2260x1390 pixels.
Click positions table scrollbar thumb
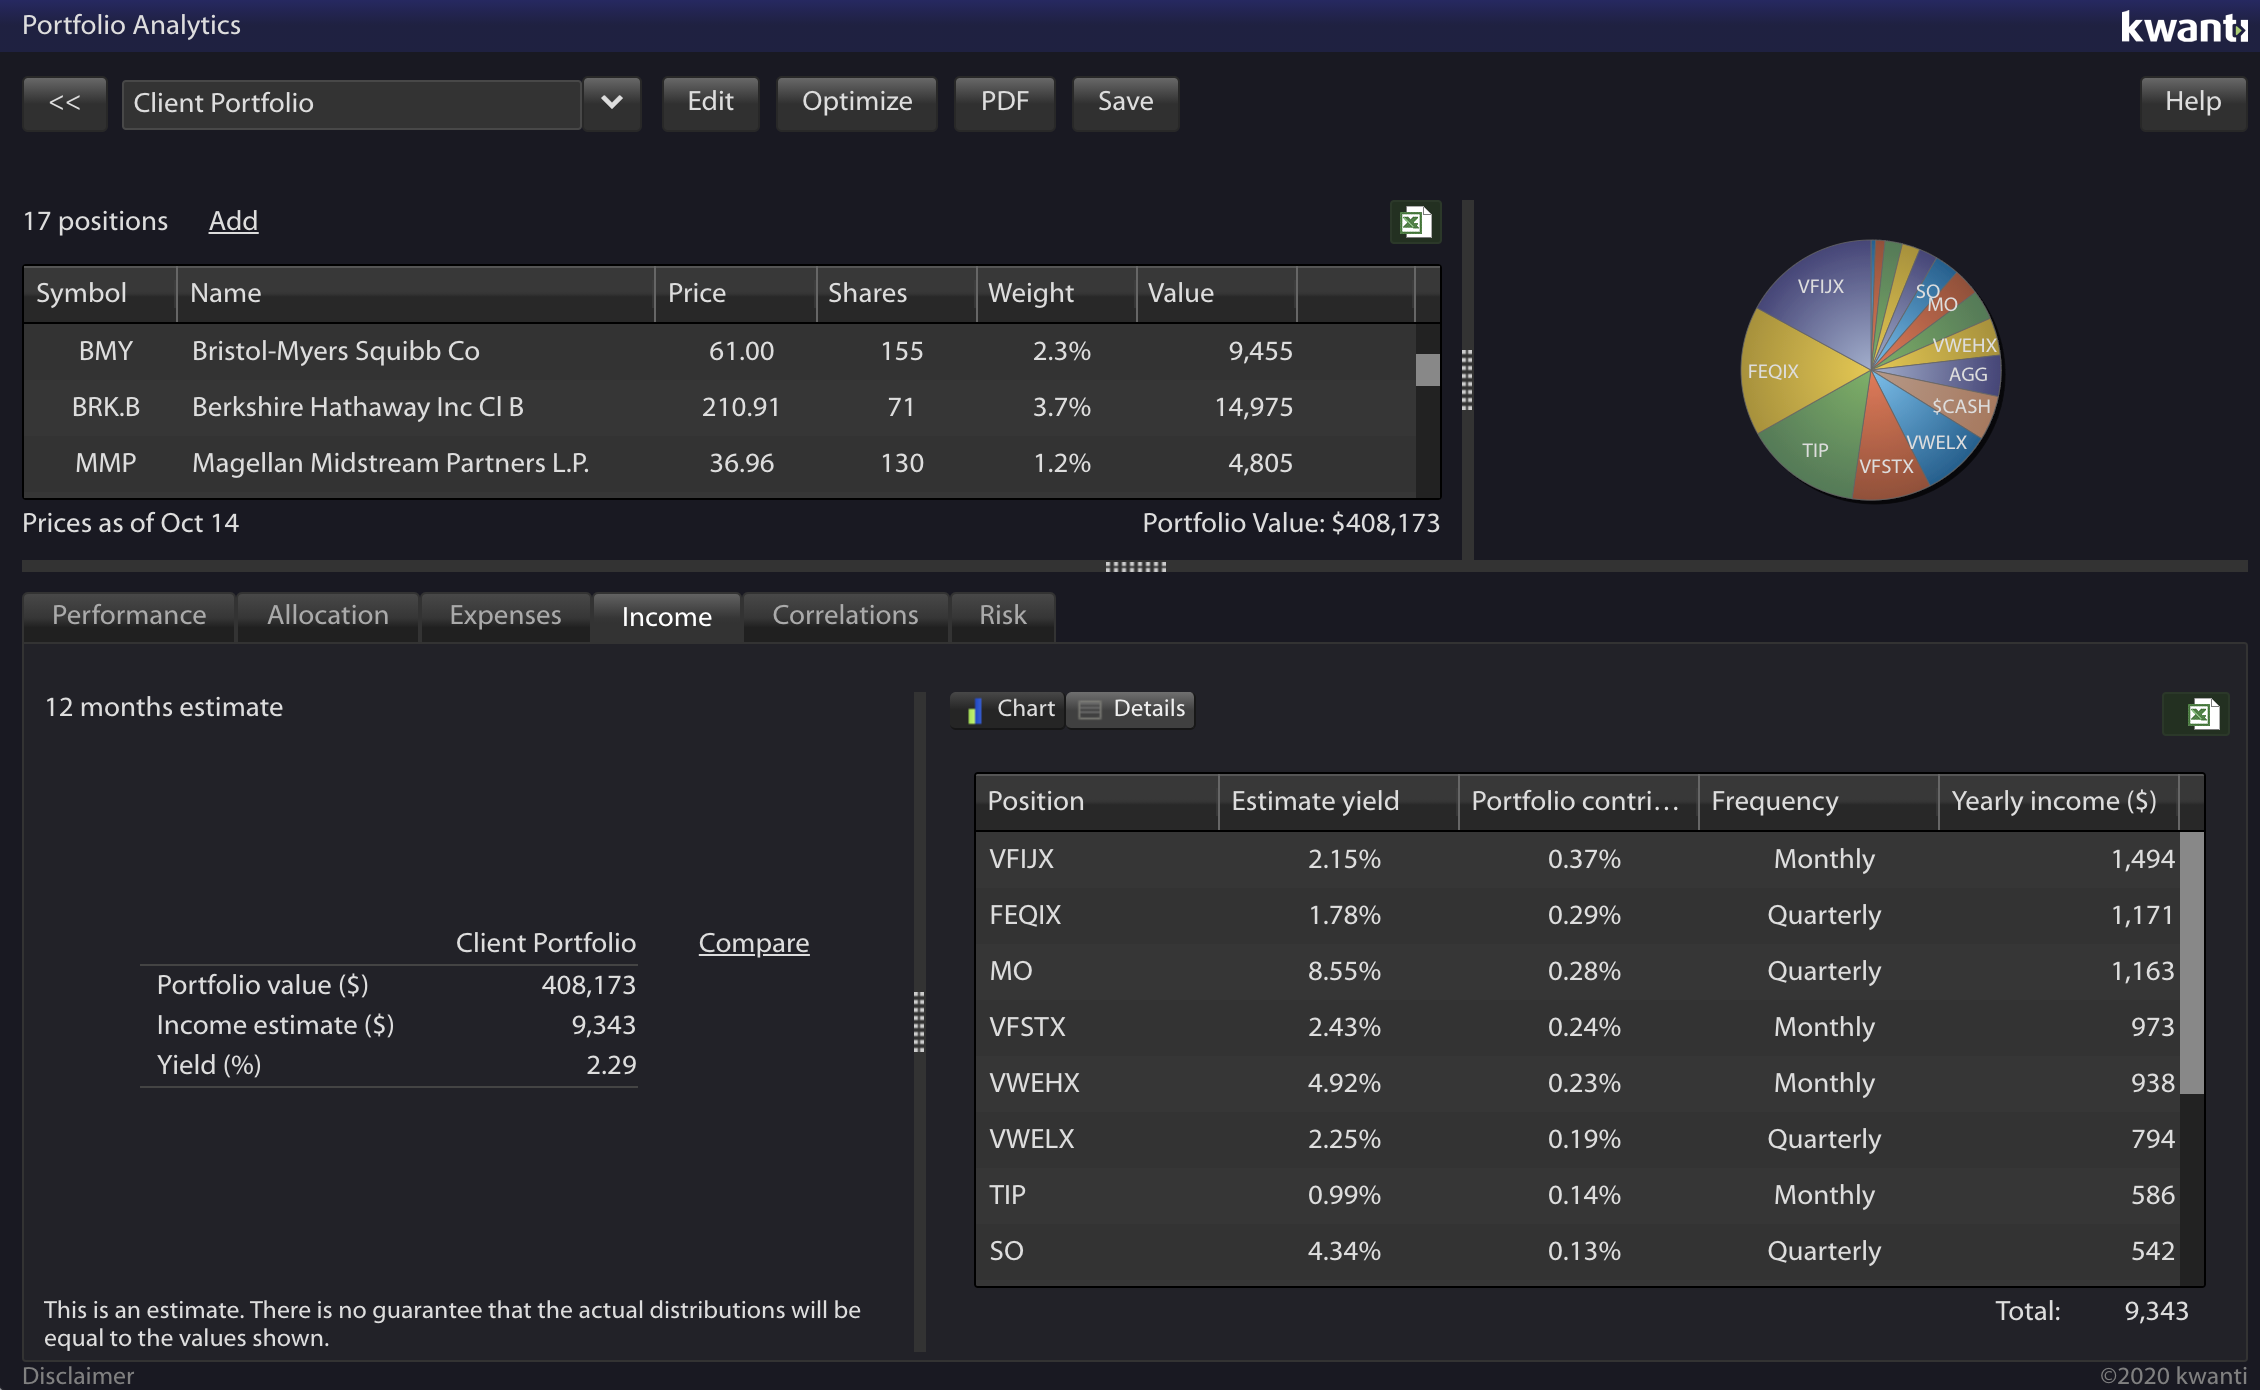click(1428, 370)
